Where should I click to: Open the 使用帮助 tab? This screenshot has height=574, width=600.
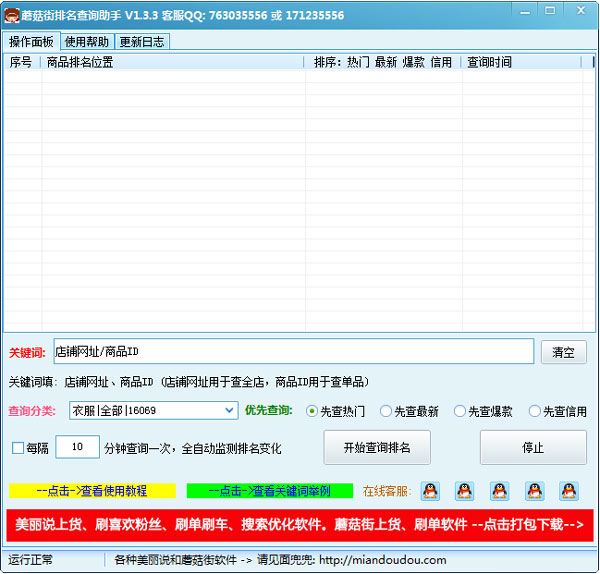[x=87, y=41]
